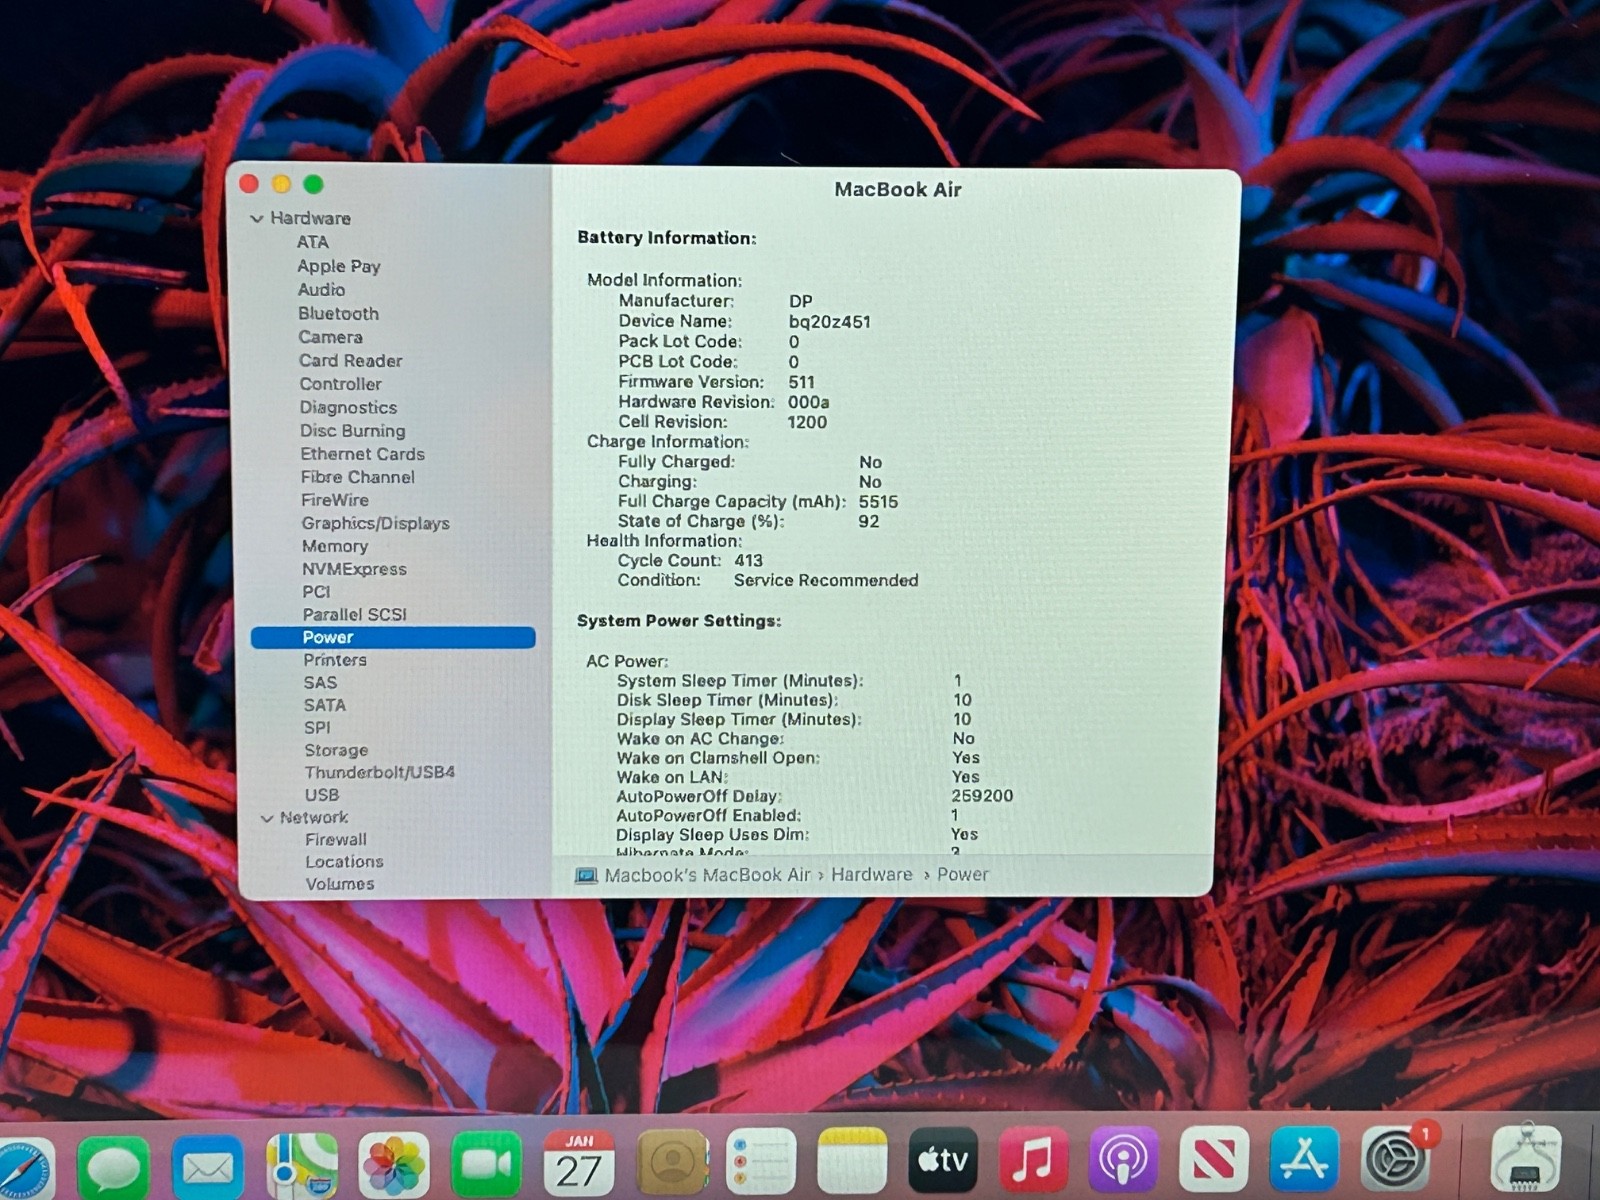Open the Apple TV app
The image size is (1600, 1200).
(x=942, y=1161)
